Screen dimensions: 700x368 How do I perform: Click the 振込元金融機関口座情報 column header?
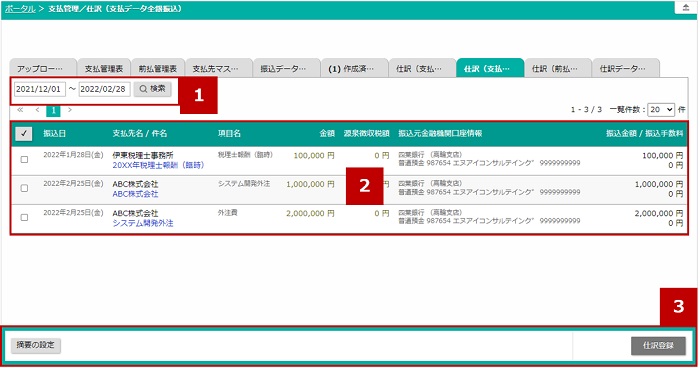(x=440, y=134)
